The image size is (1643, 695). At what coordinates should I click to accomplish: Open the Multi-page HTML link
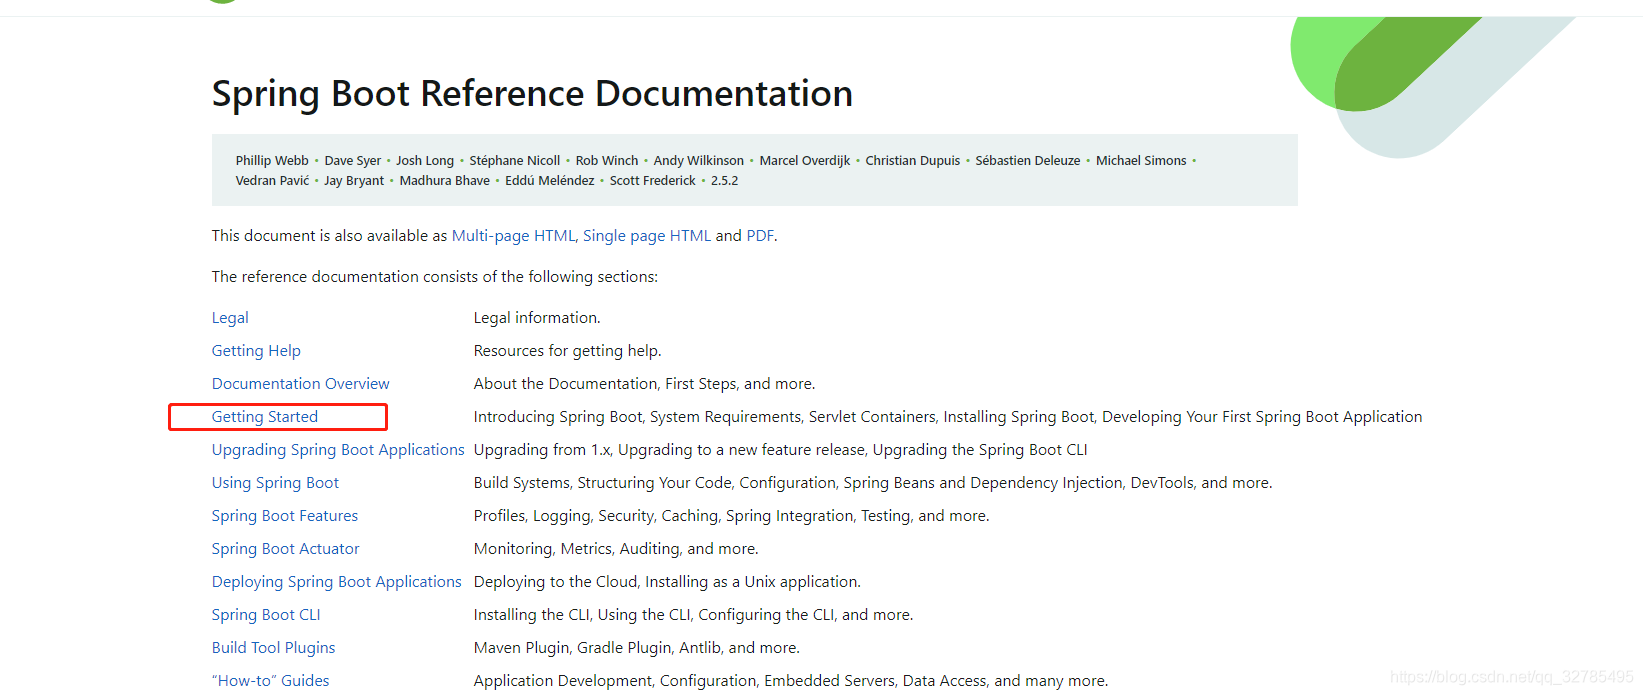[x=514, y=236]
